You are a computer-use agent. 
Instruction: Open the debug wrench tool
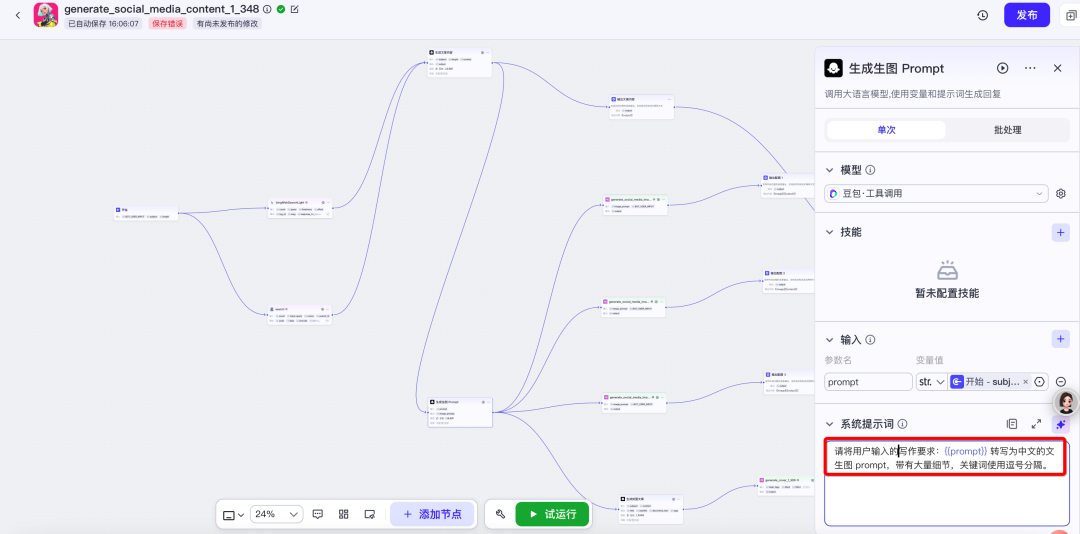[500, 514]
